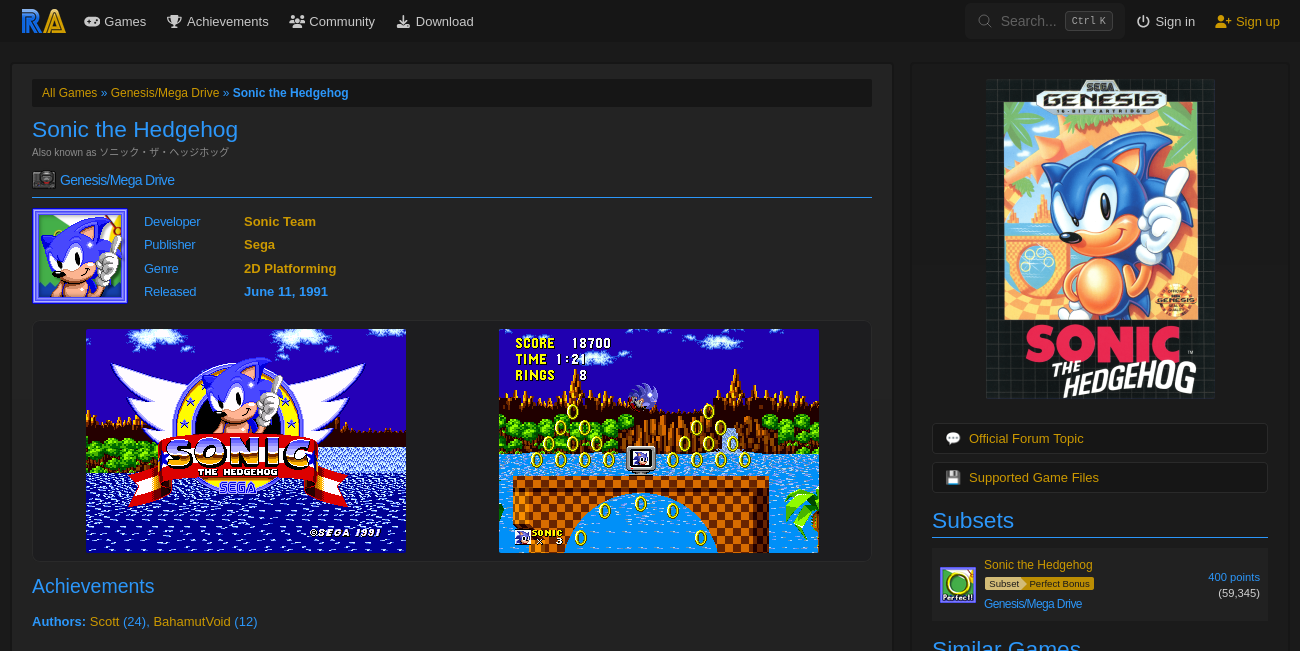The height and width of the screenshot is (651, 1300).
Task: Open the Games menu
Action: click(115, 21)
